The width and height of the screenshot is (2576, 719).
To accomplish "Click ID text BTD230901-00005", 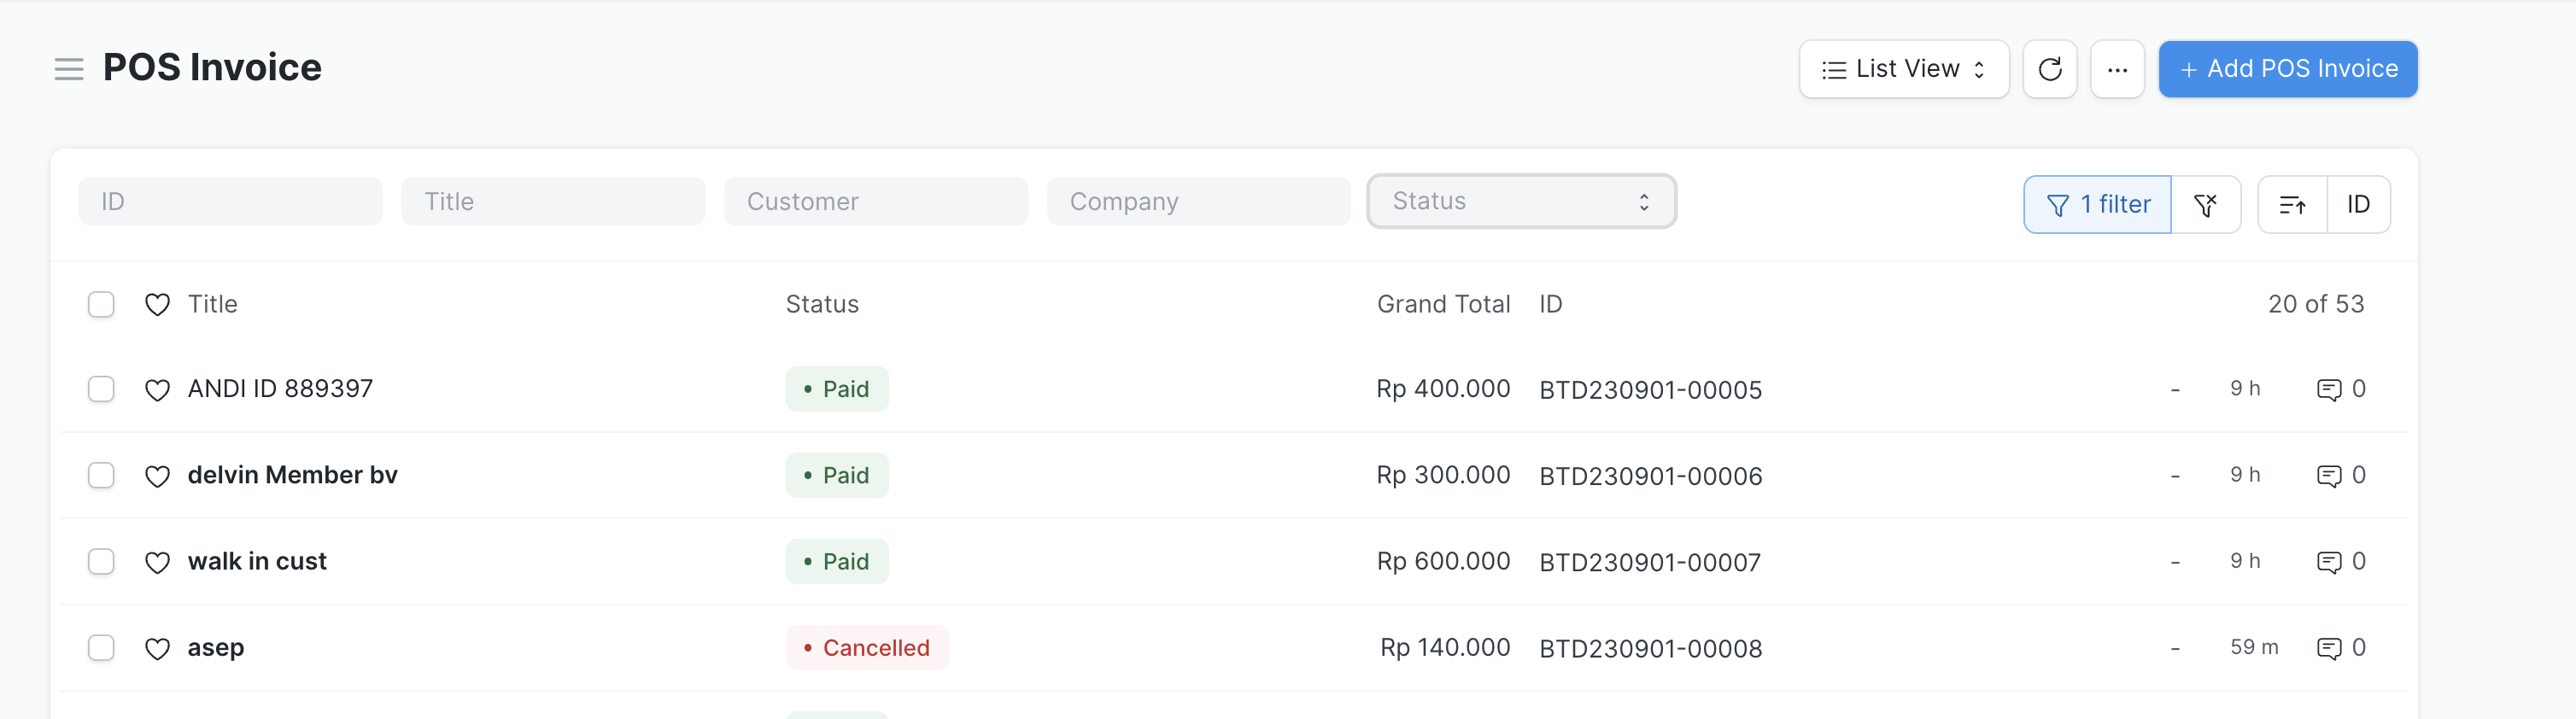I will coord(1650,390).
